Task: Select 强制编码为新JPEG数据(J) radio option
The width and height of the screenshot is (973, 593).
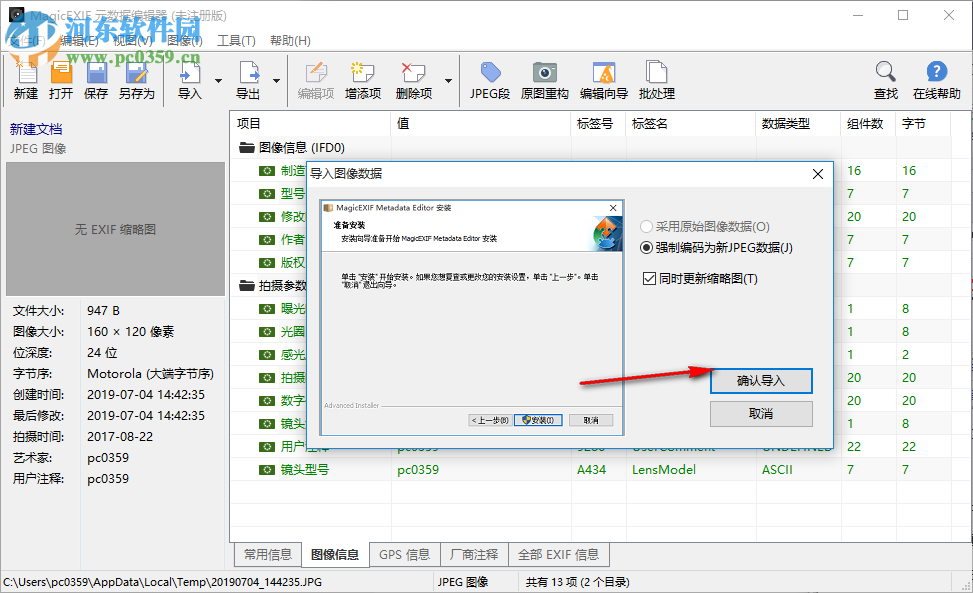Action: coord(716,247)
